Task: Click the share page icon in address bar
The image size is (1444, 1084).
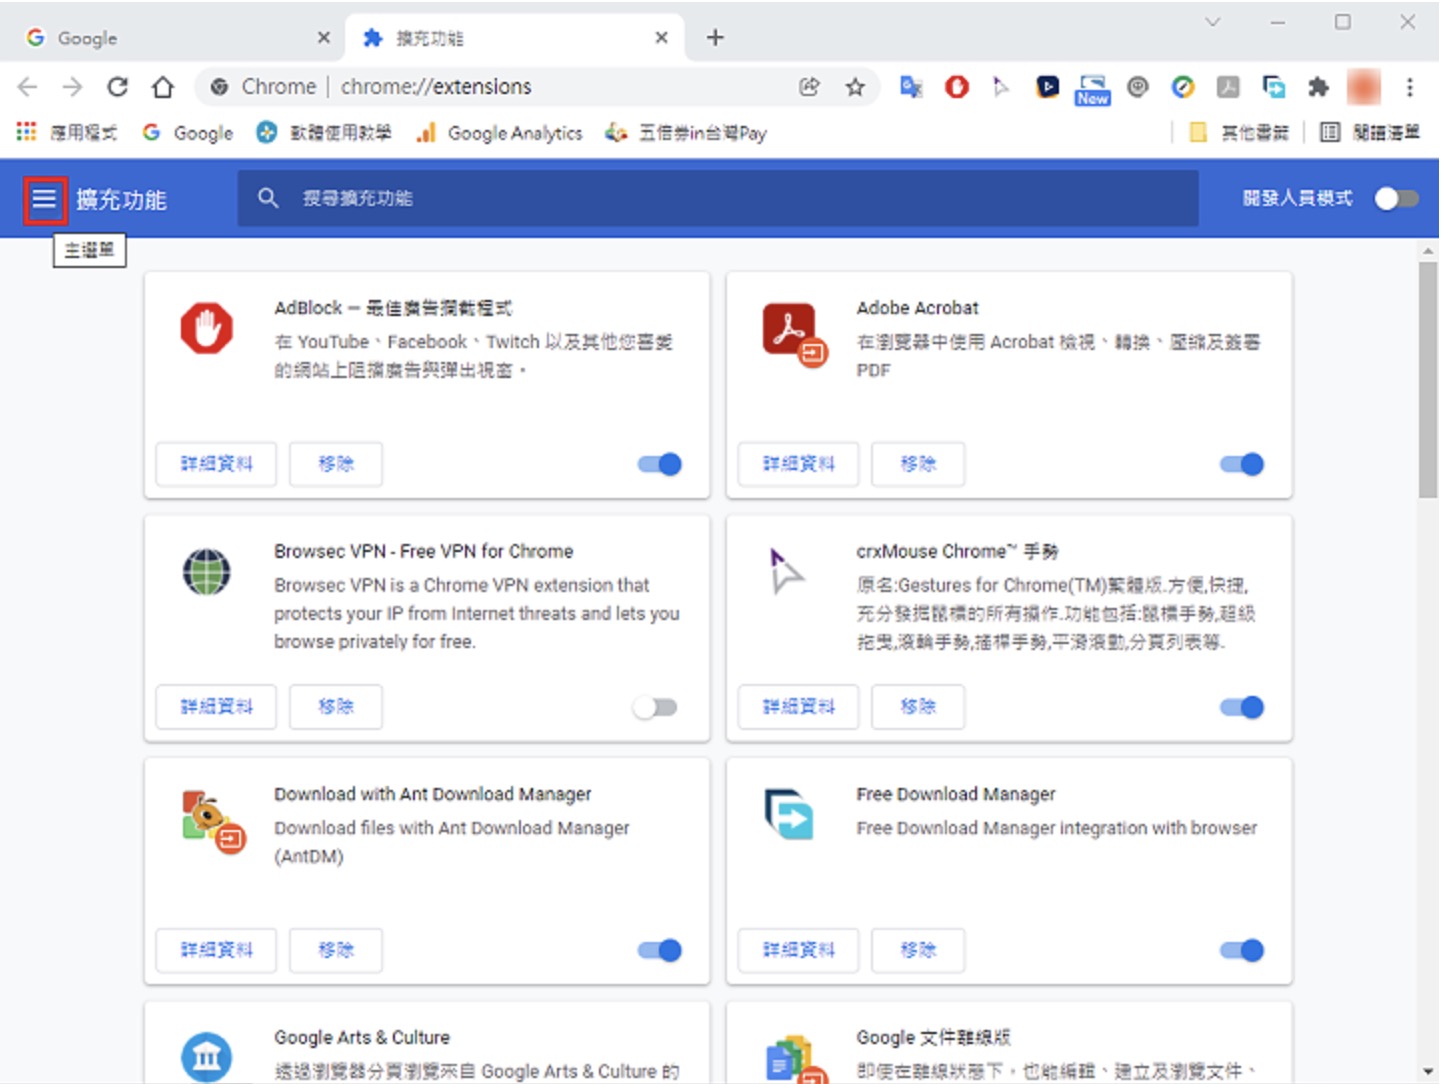Action: coord(809,87)
